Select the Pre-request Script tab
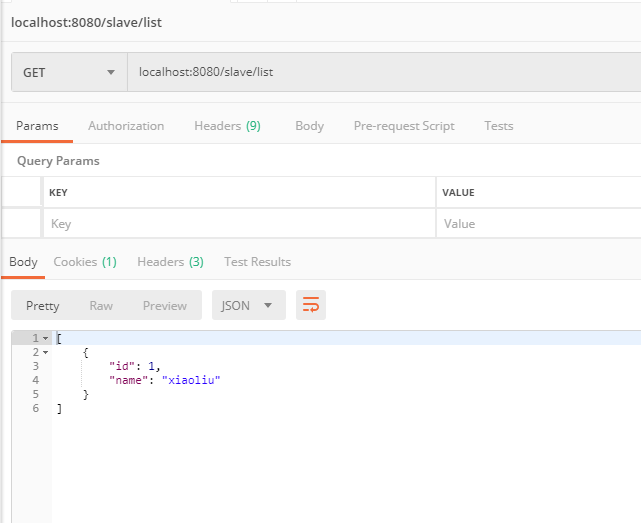Viewport: 641px width, 523px height. (x=404, y=126)
